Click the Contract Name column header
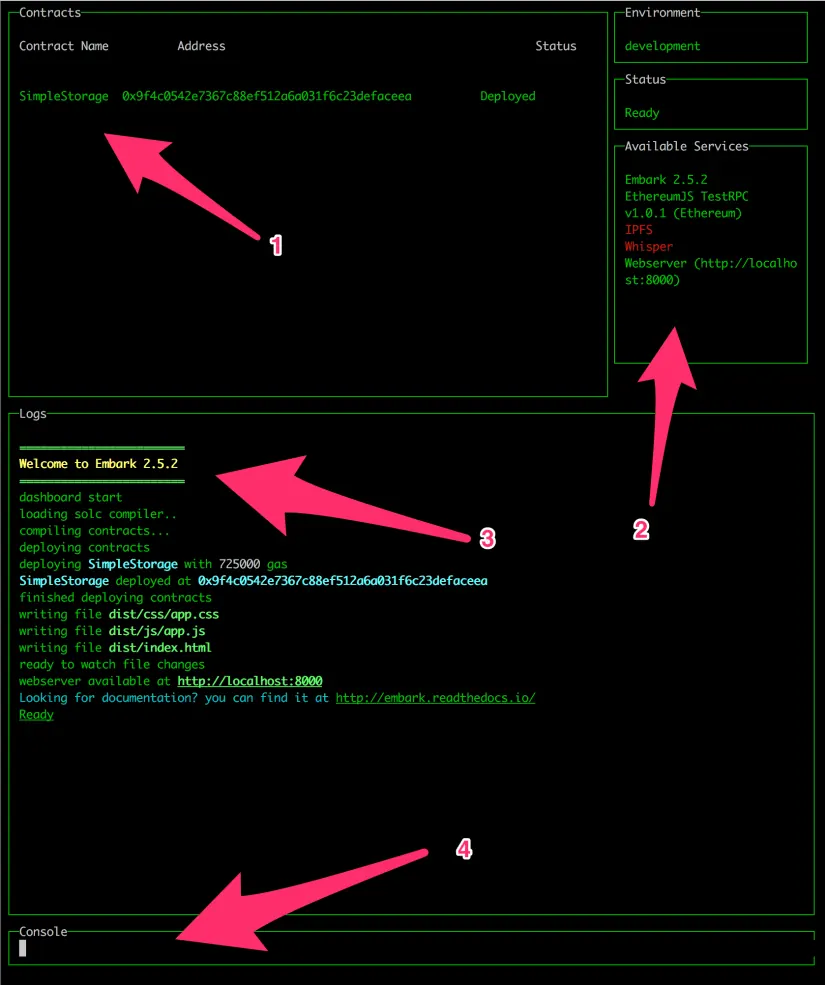The height and width of the screenshot is (985, 825). [63, 46]
